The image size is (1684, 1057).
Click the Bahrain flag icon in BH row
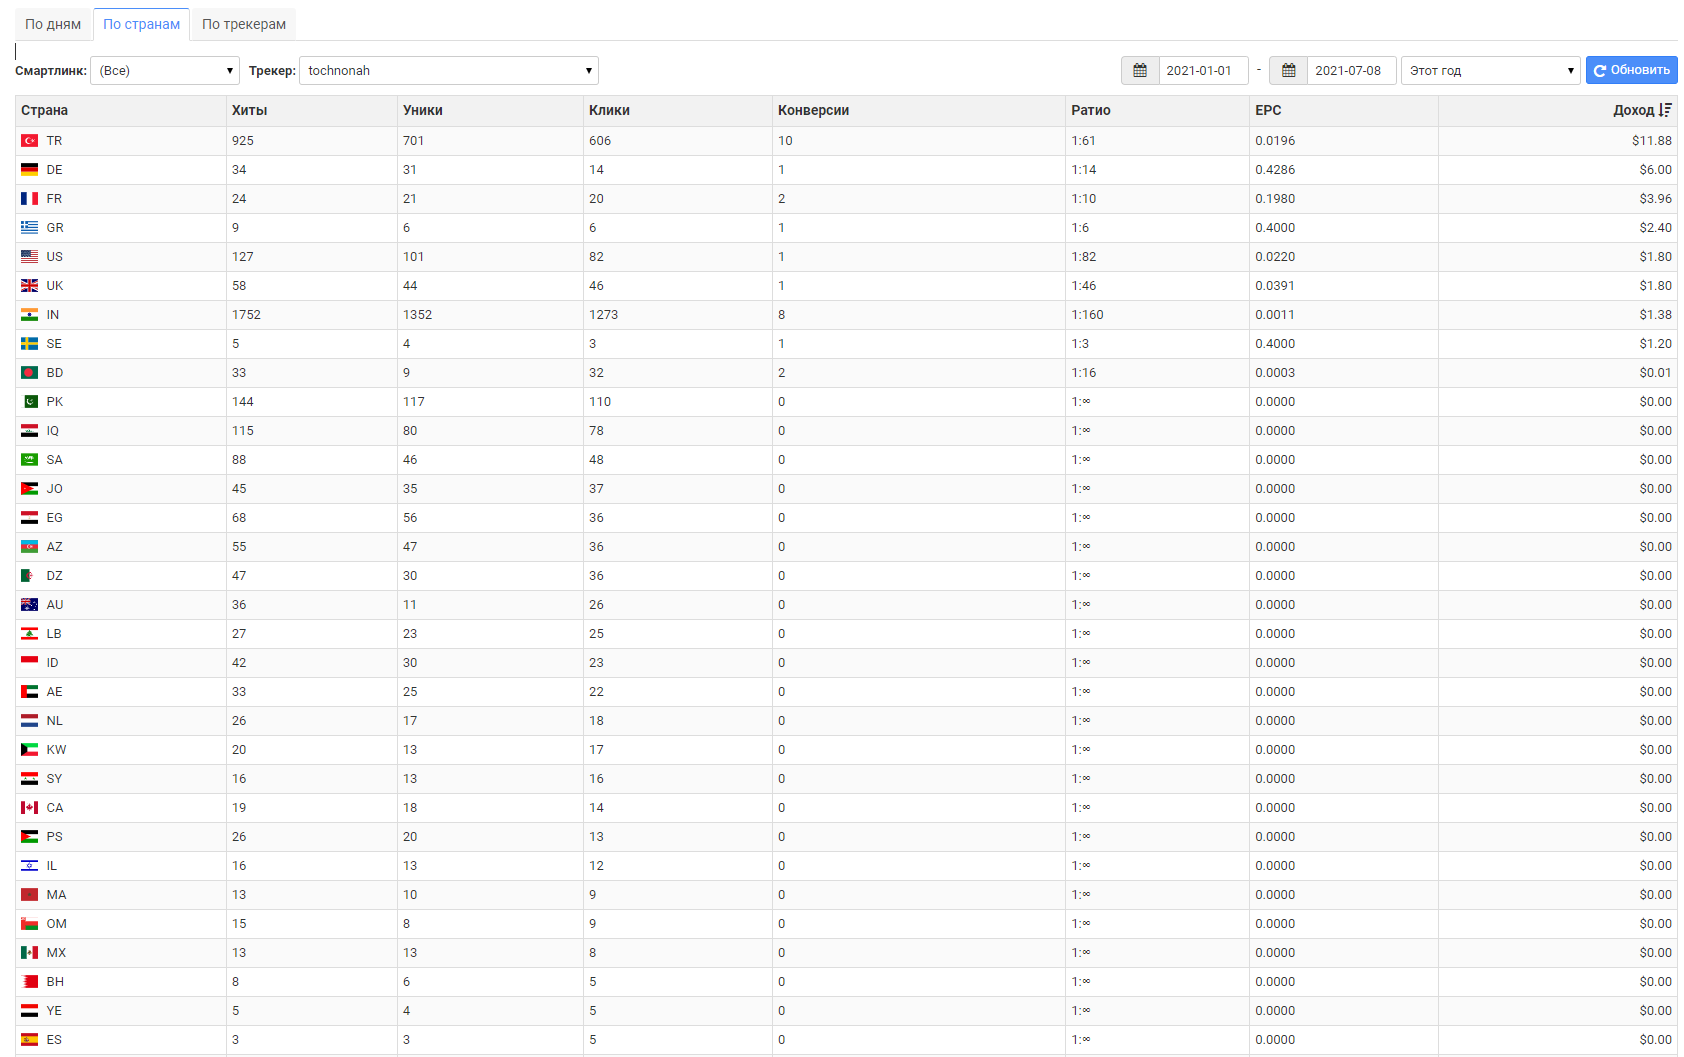coord(30,982)
